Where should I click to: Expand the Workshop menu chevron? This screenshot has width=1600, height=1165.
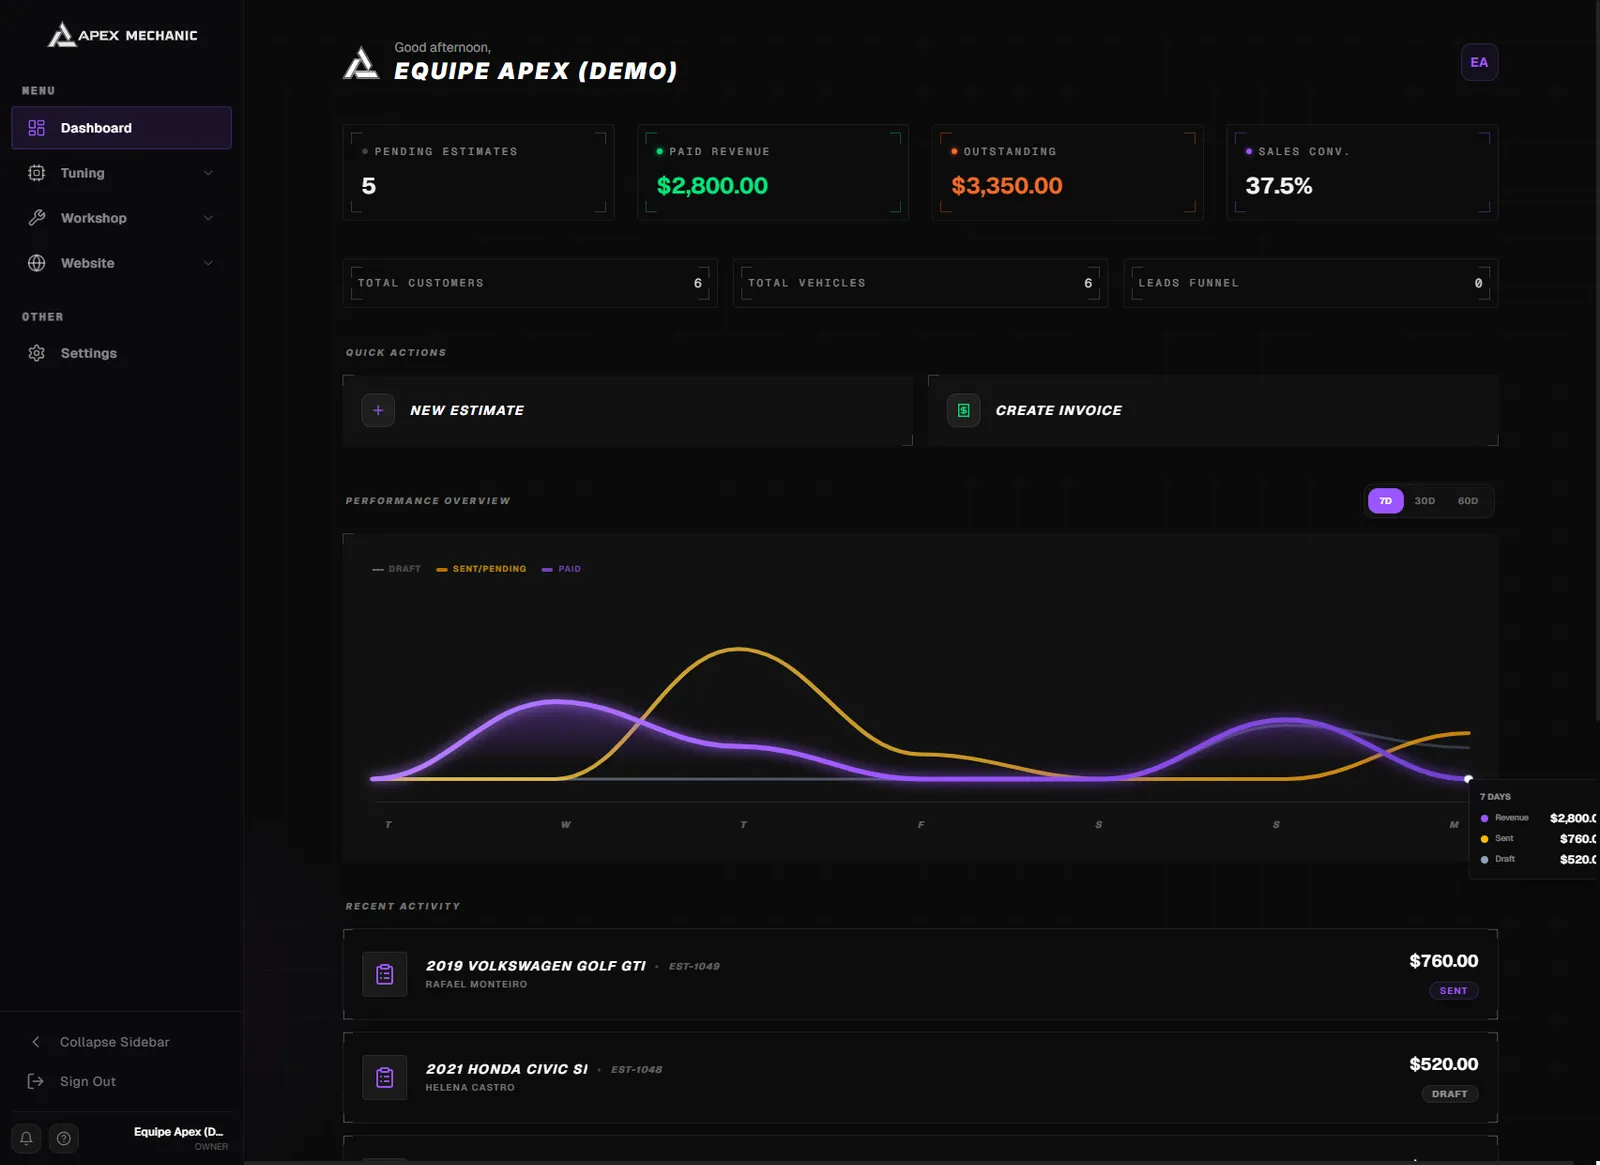click(208, 218)
